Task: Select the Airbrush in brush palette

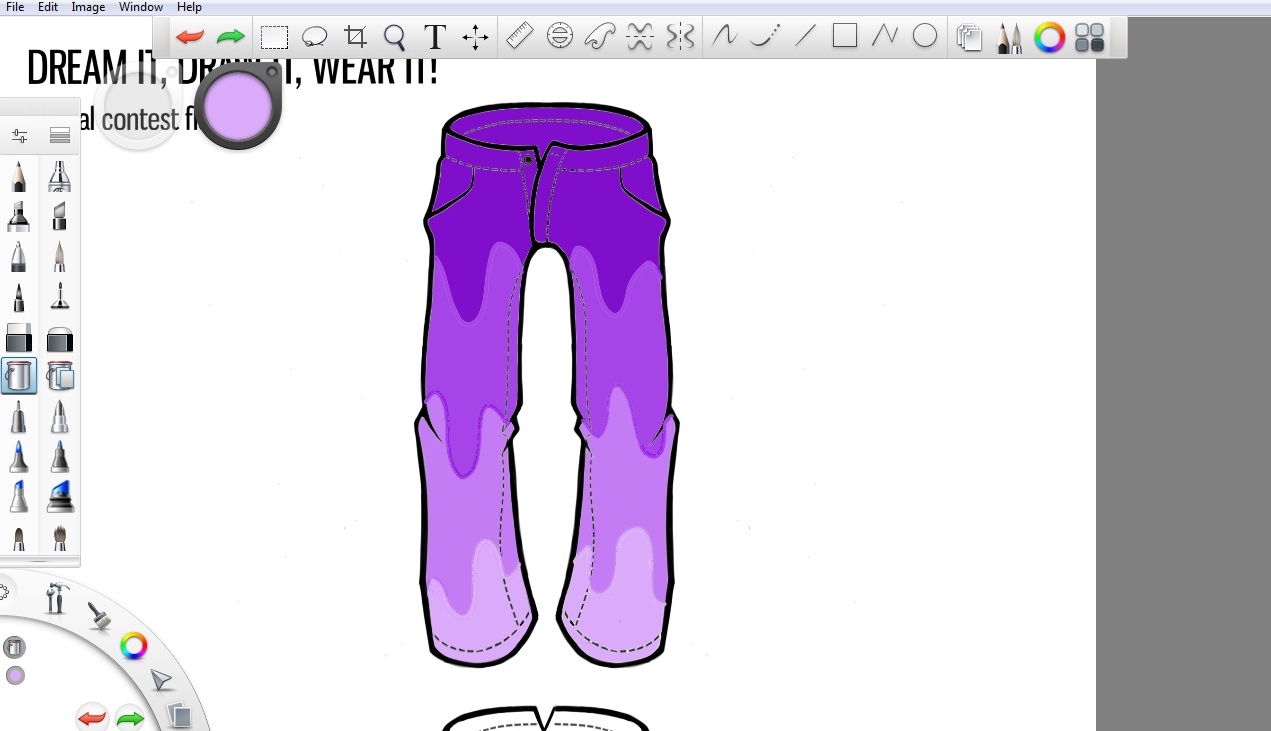Action: [x=60, y=177]
